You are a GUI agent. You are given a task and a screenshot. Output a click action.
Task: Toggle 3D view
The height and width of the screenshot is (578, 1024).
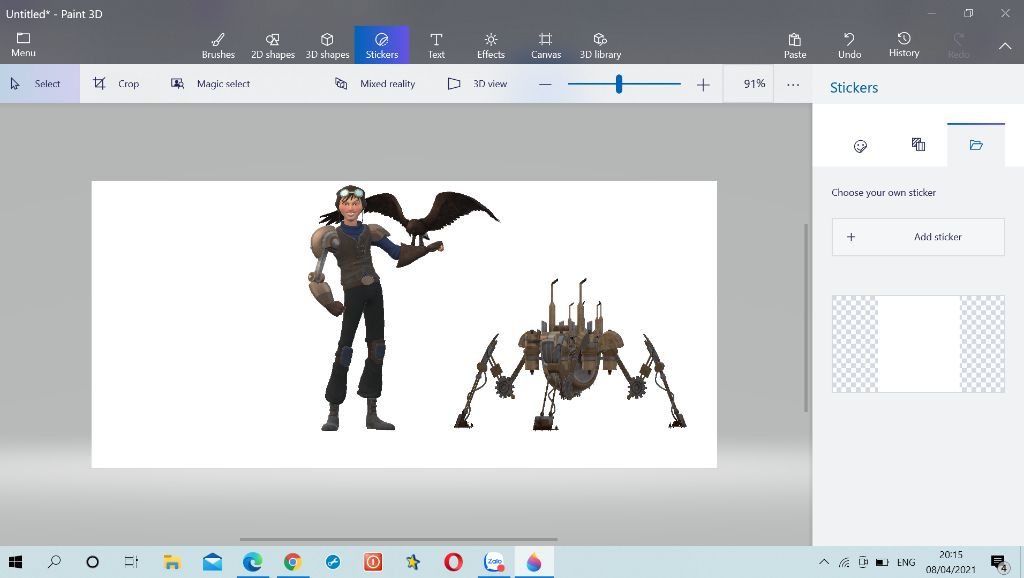click(x=477, y=84)
